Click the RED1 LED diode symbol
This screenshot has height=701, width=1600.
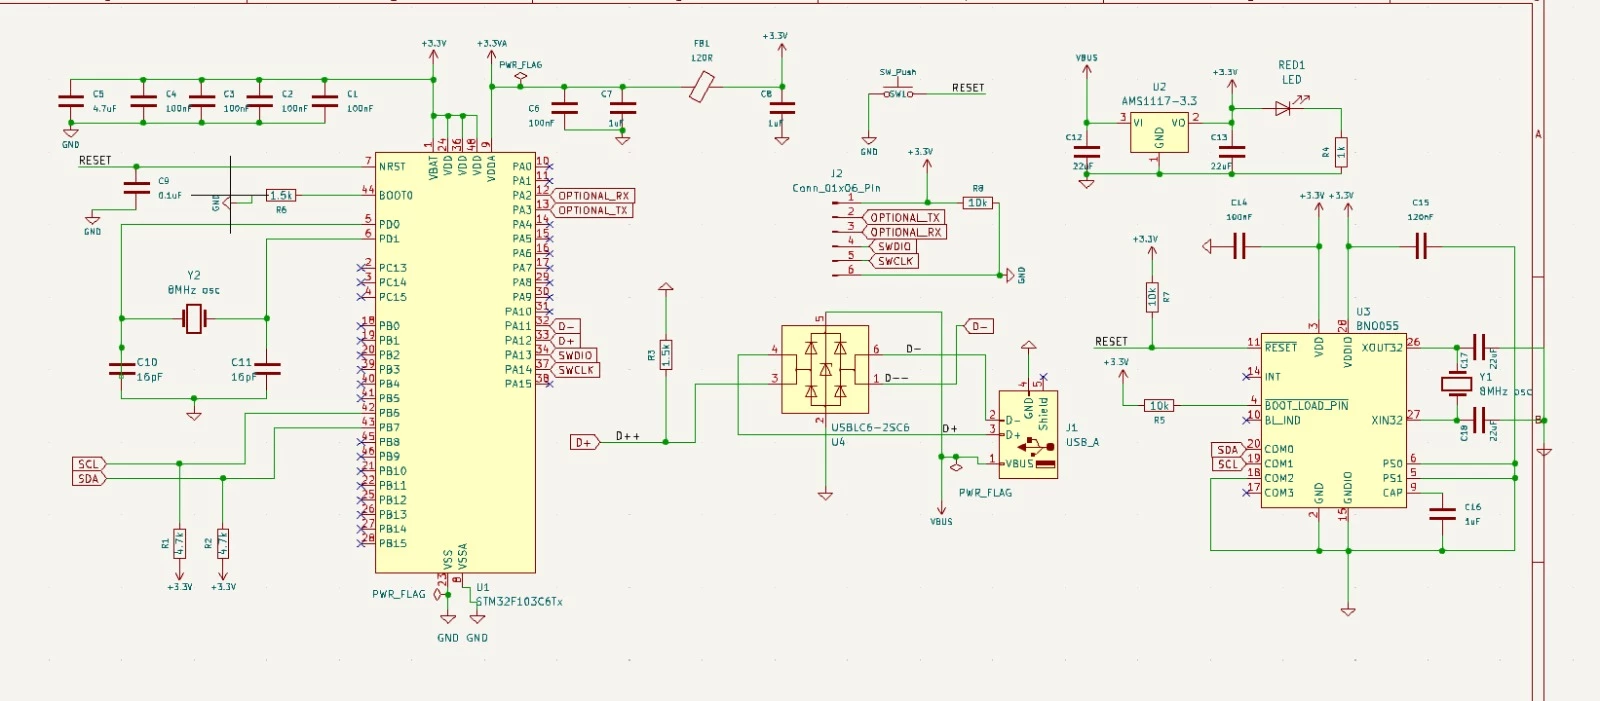1284,108
